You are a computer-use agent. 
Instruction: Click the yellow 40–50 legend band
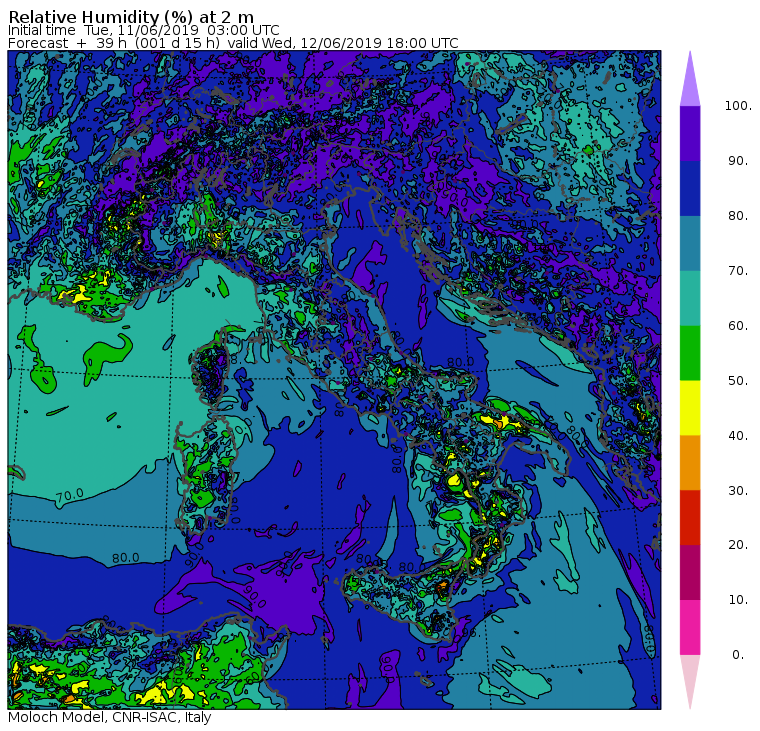click(690, 408)
